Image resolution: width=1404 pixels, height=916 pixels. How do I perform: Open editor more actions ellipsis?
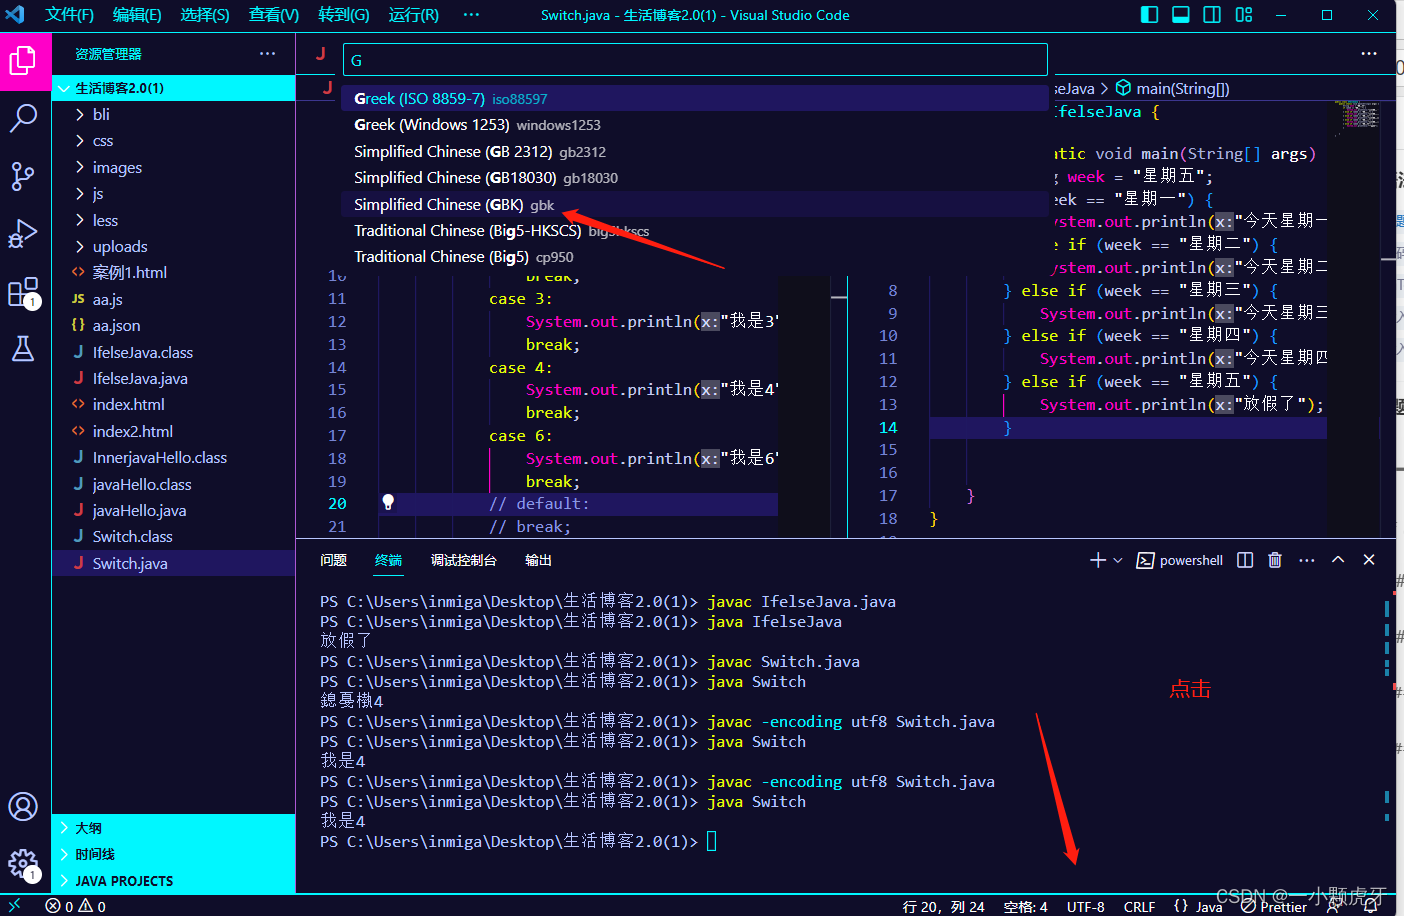point(1369,54)
